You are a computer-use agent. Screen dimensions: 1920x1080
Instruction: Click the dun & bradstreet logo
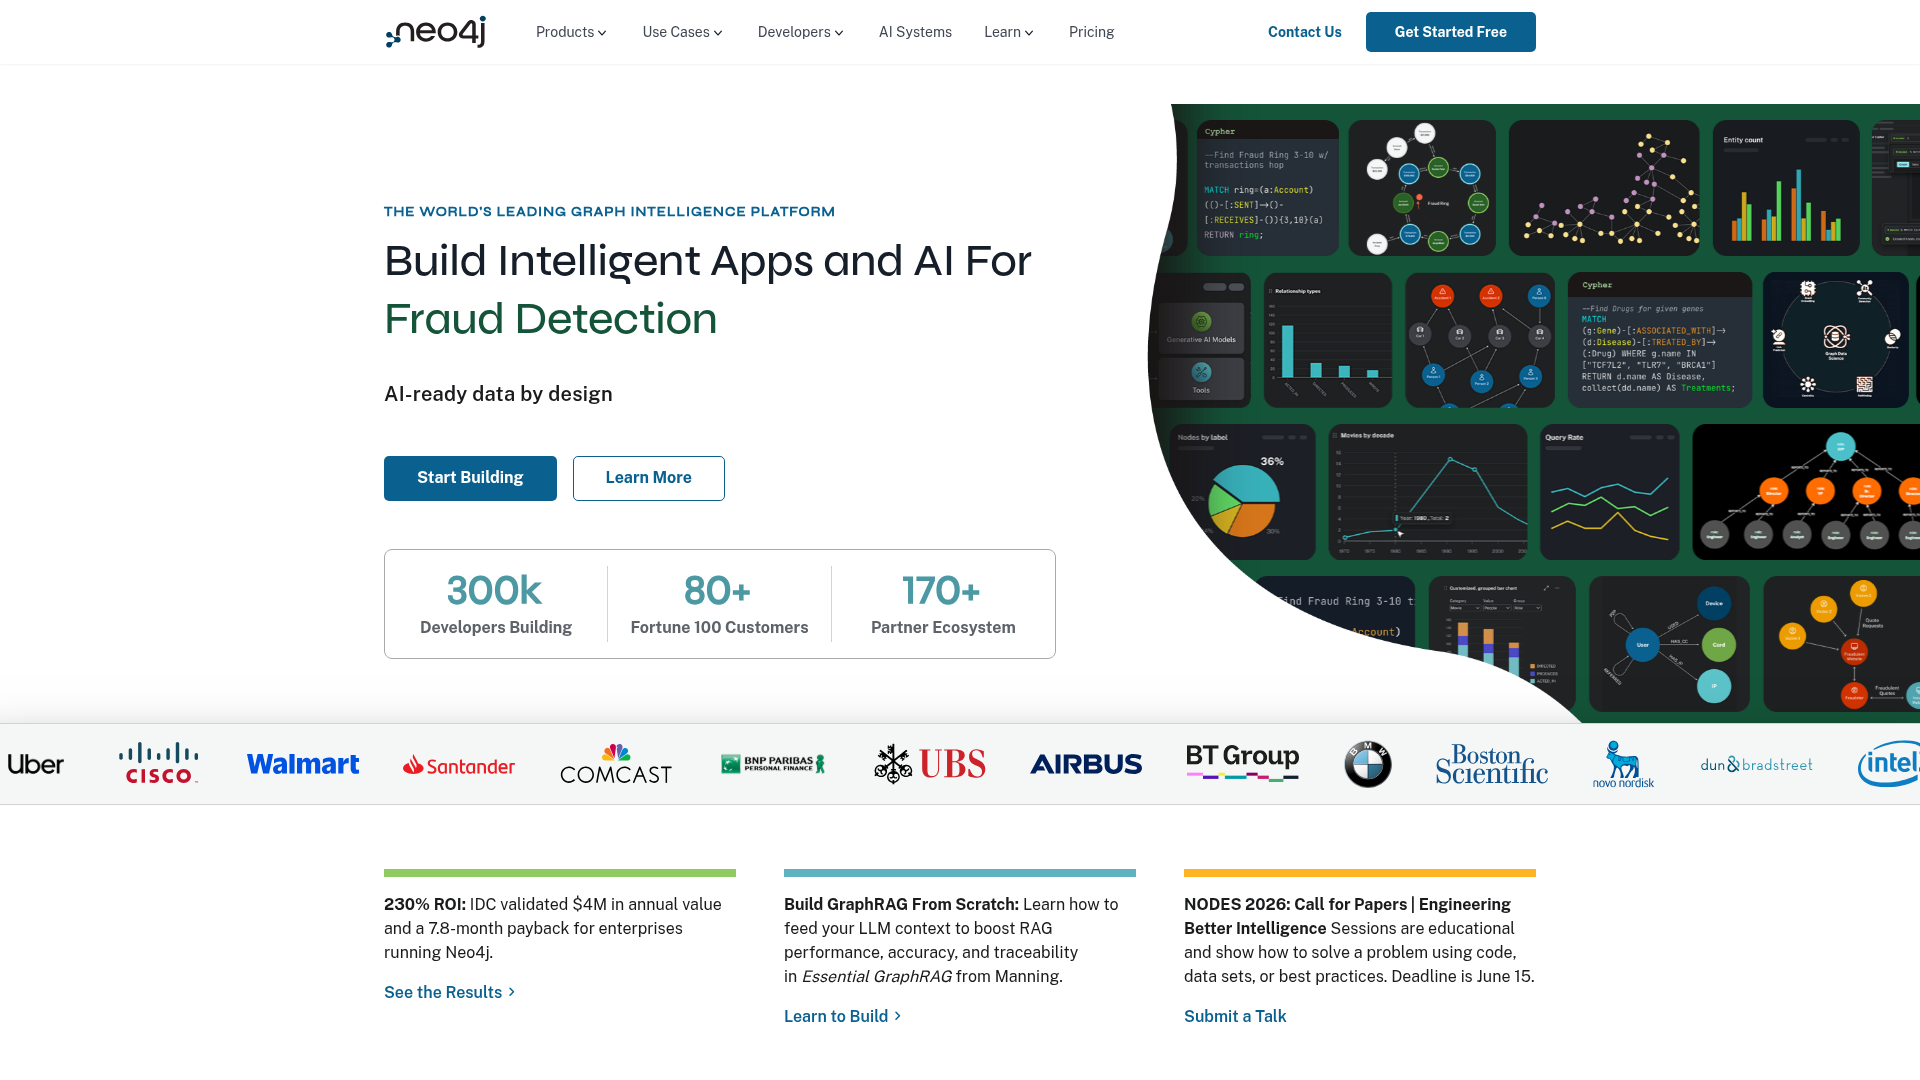1756,764
